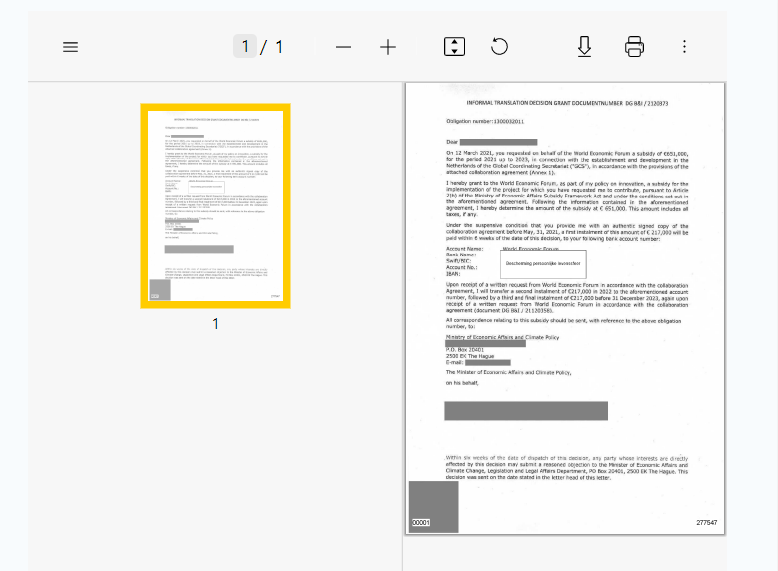The height and width of the screenshot is (571, 778).
Task: Click the zoom out minus icon
Action: (x=343, y=47)
